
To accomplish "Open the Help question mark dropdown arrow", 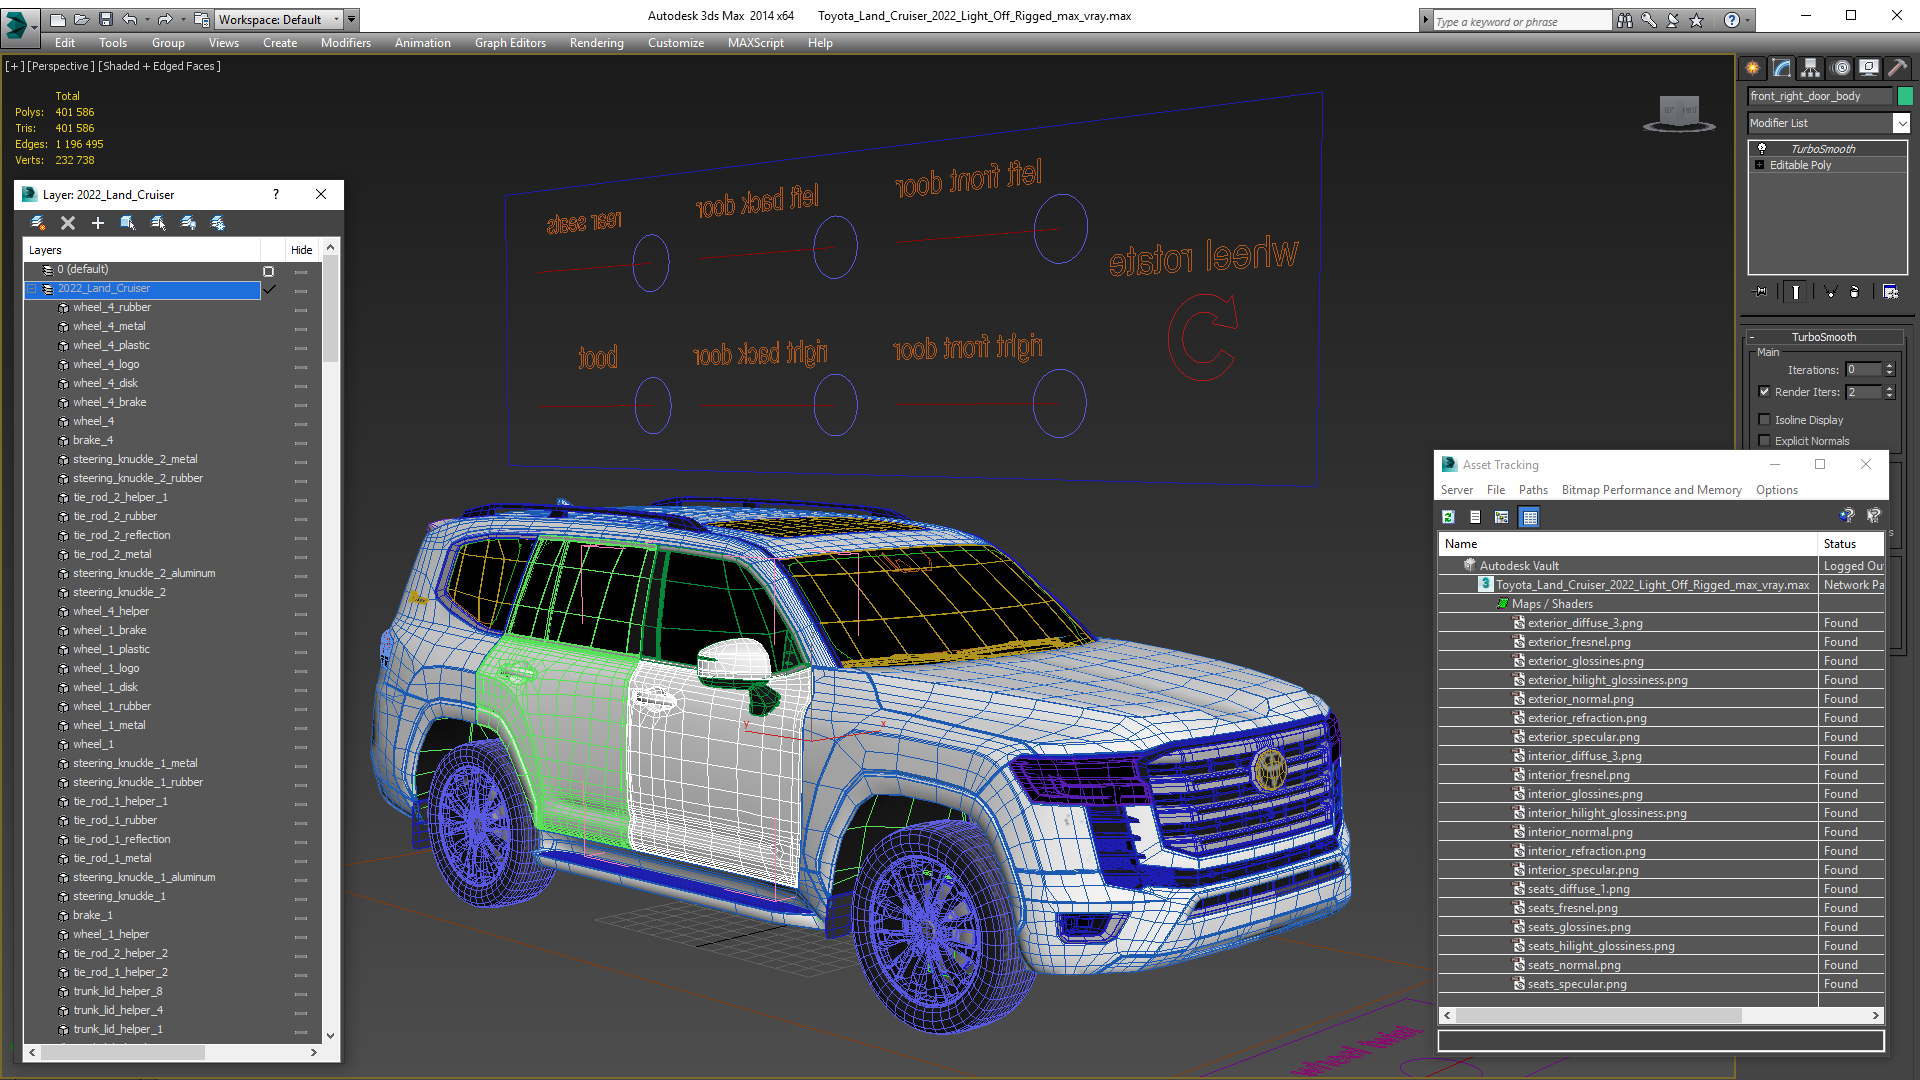I will click(1747, 20).
